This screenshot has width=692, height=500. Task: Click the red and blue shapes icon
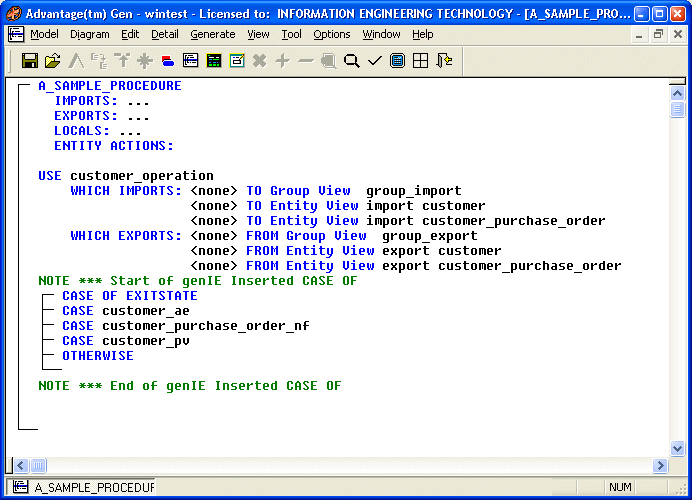[x=167, y=61]
